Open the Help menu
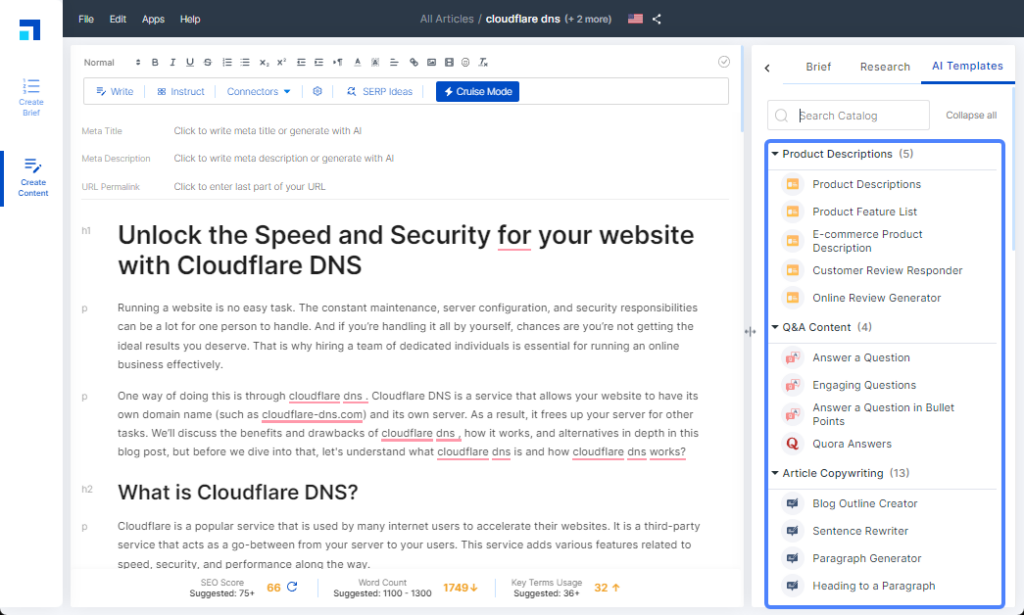This screenshot has height=615, width=1024. [x=190, y=19]
